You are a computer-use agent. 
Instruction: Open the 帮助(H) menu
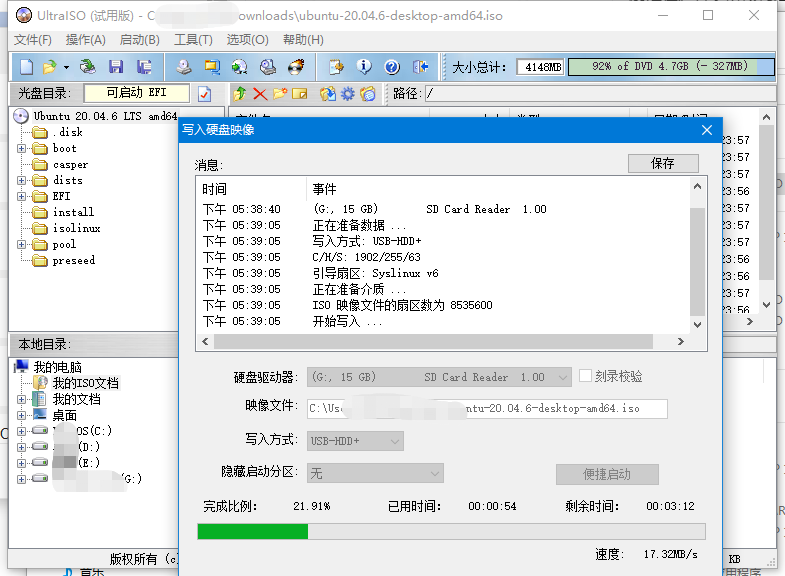tap(303, 40)
